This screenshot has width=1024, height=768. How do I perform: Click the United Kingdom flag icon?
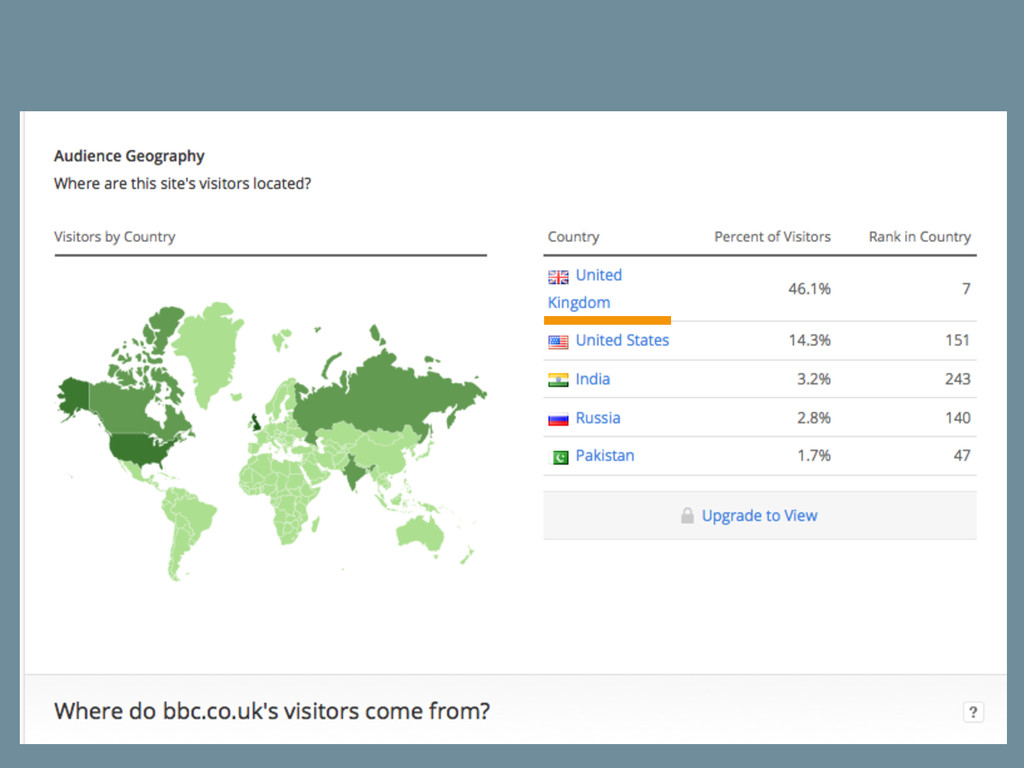coord(558,277)
